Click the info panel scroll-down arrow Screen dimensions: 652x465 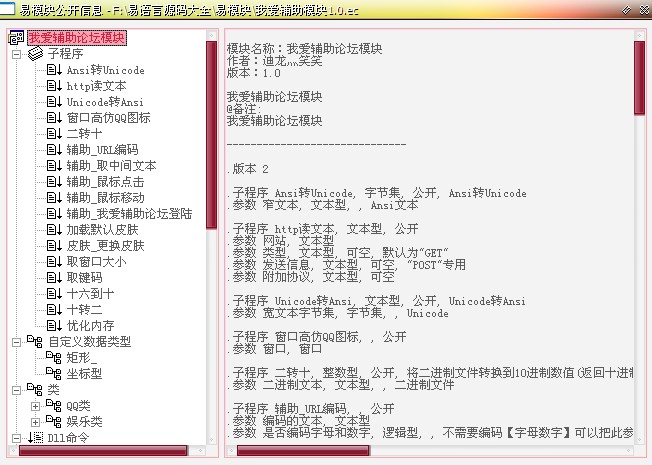[x=640, y=440]
